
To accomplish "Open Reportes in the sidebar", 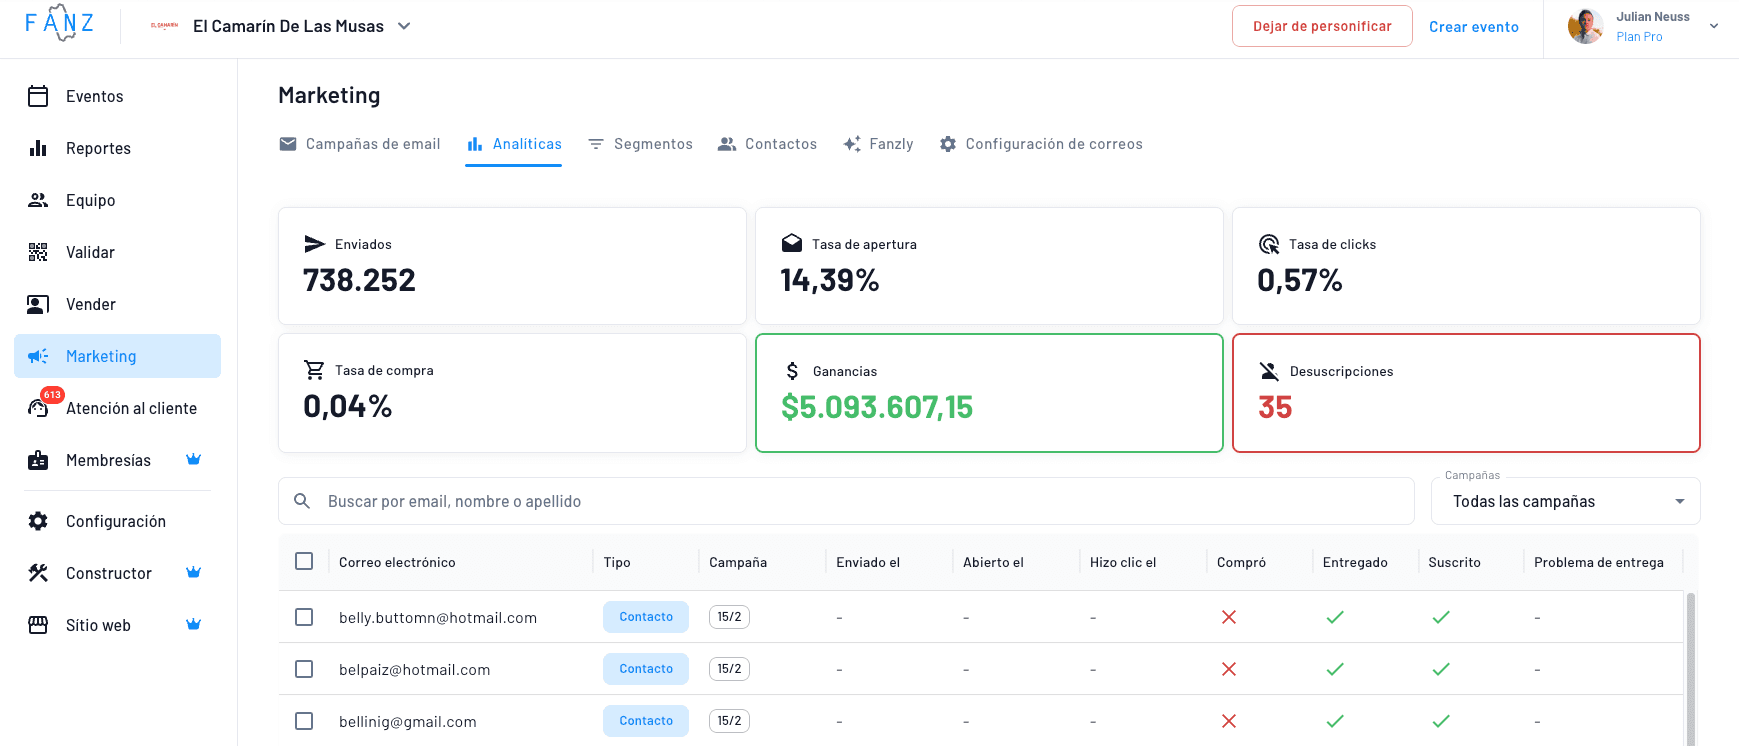I will click(117, 148).
